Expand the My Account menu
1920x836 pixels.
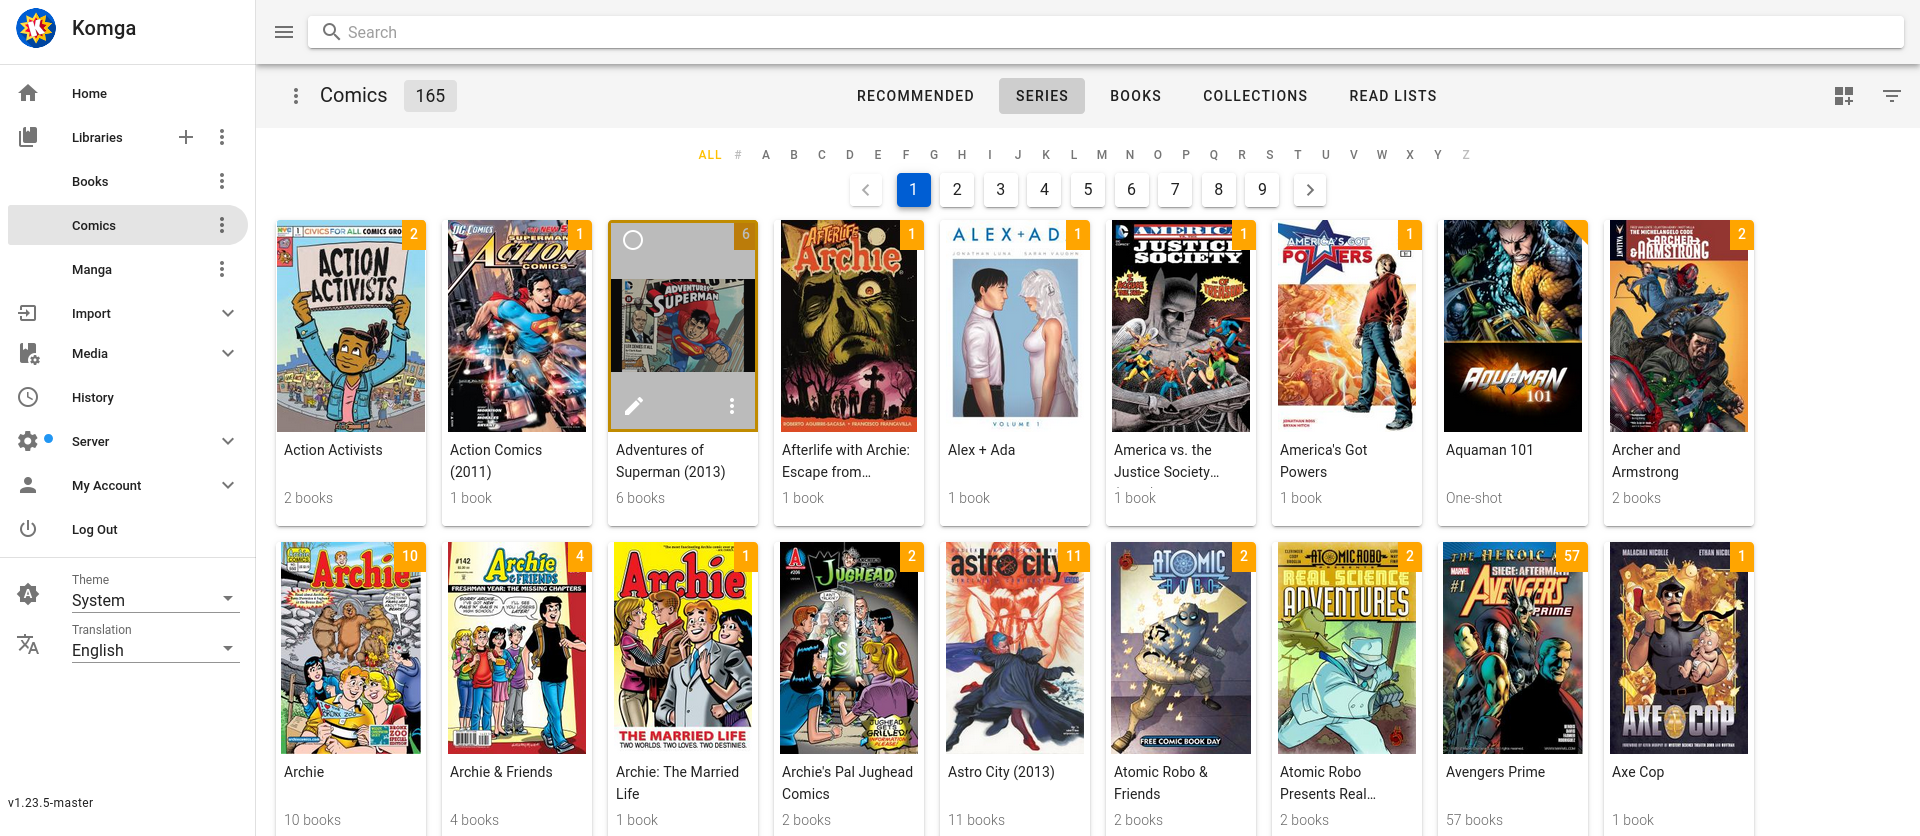(228, 485)
